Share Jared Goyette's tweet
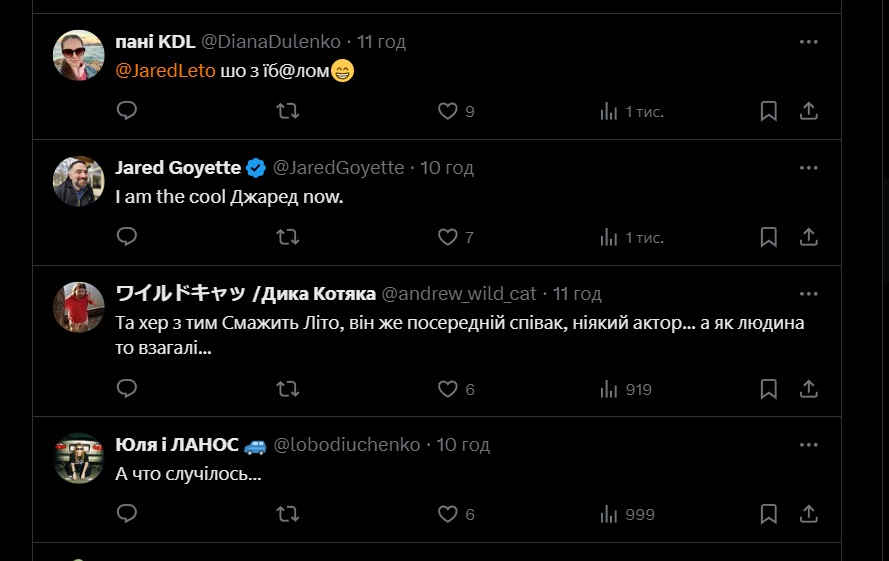The image size is (889, 561). (809, 237)
